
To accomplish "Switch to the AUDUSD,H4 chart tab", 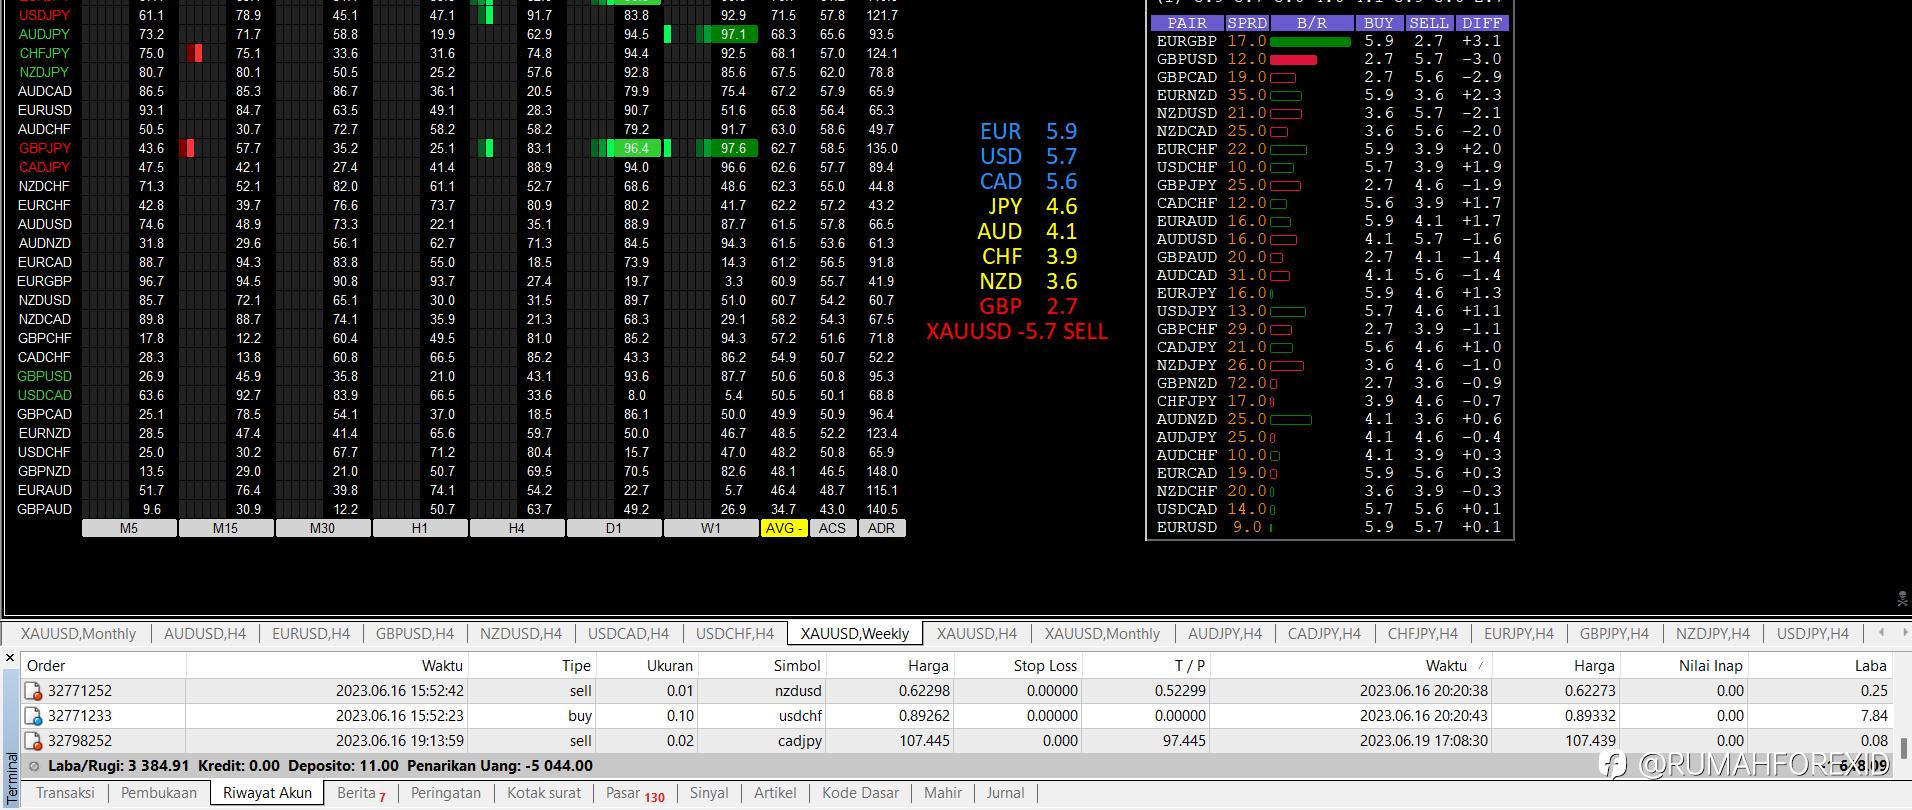I will [x=205, y=633].
